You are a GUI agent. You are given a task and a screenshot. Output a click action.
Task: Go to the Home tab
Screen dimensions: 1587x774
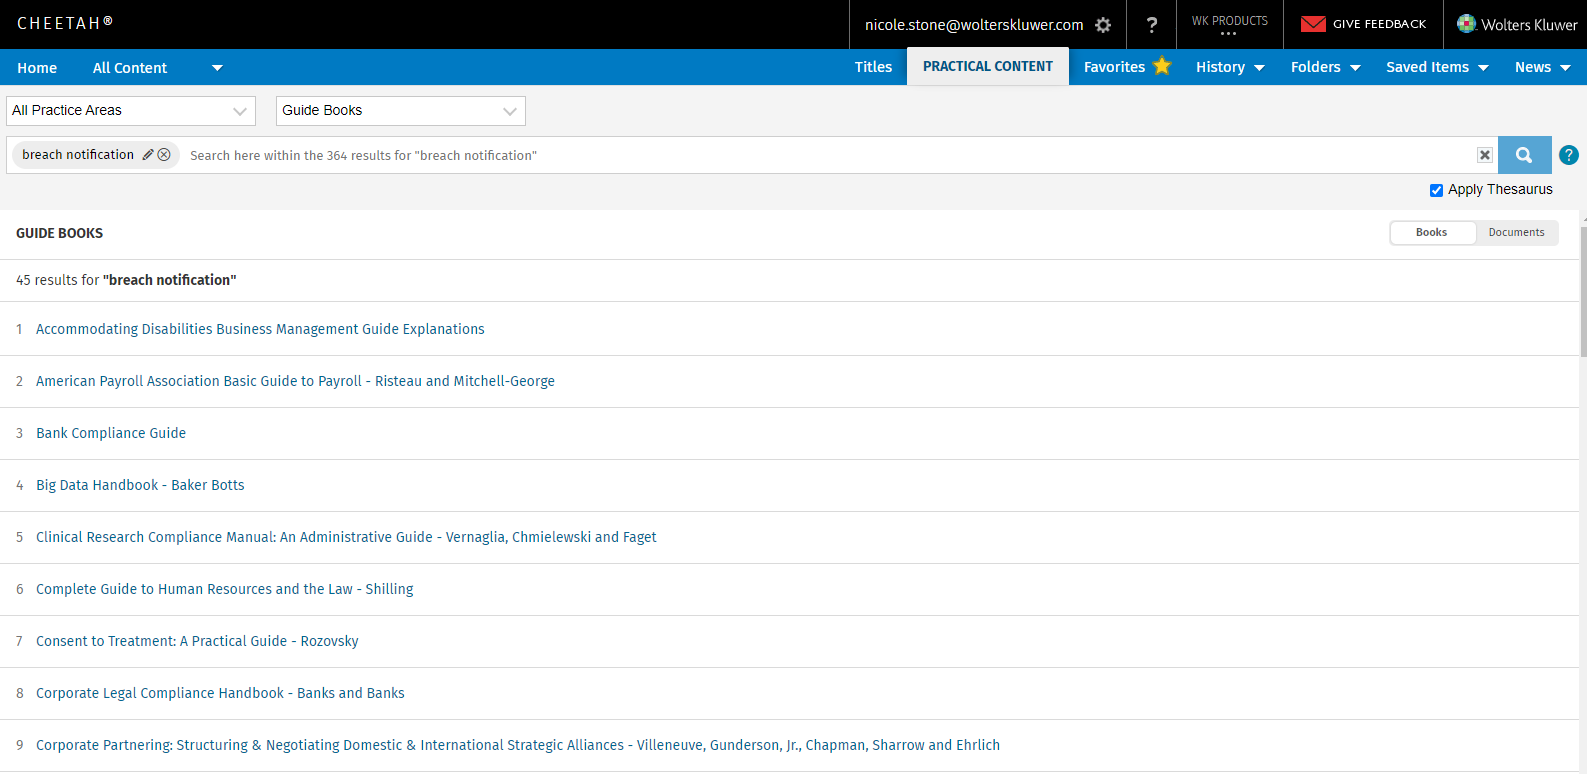[x=37, y=68]
